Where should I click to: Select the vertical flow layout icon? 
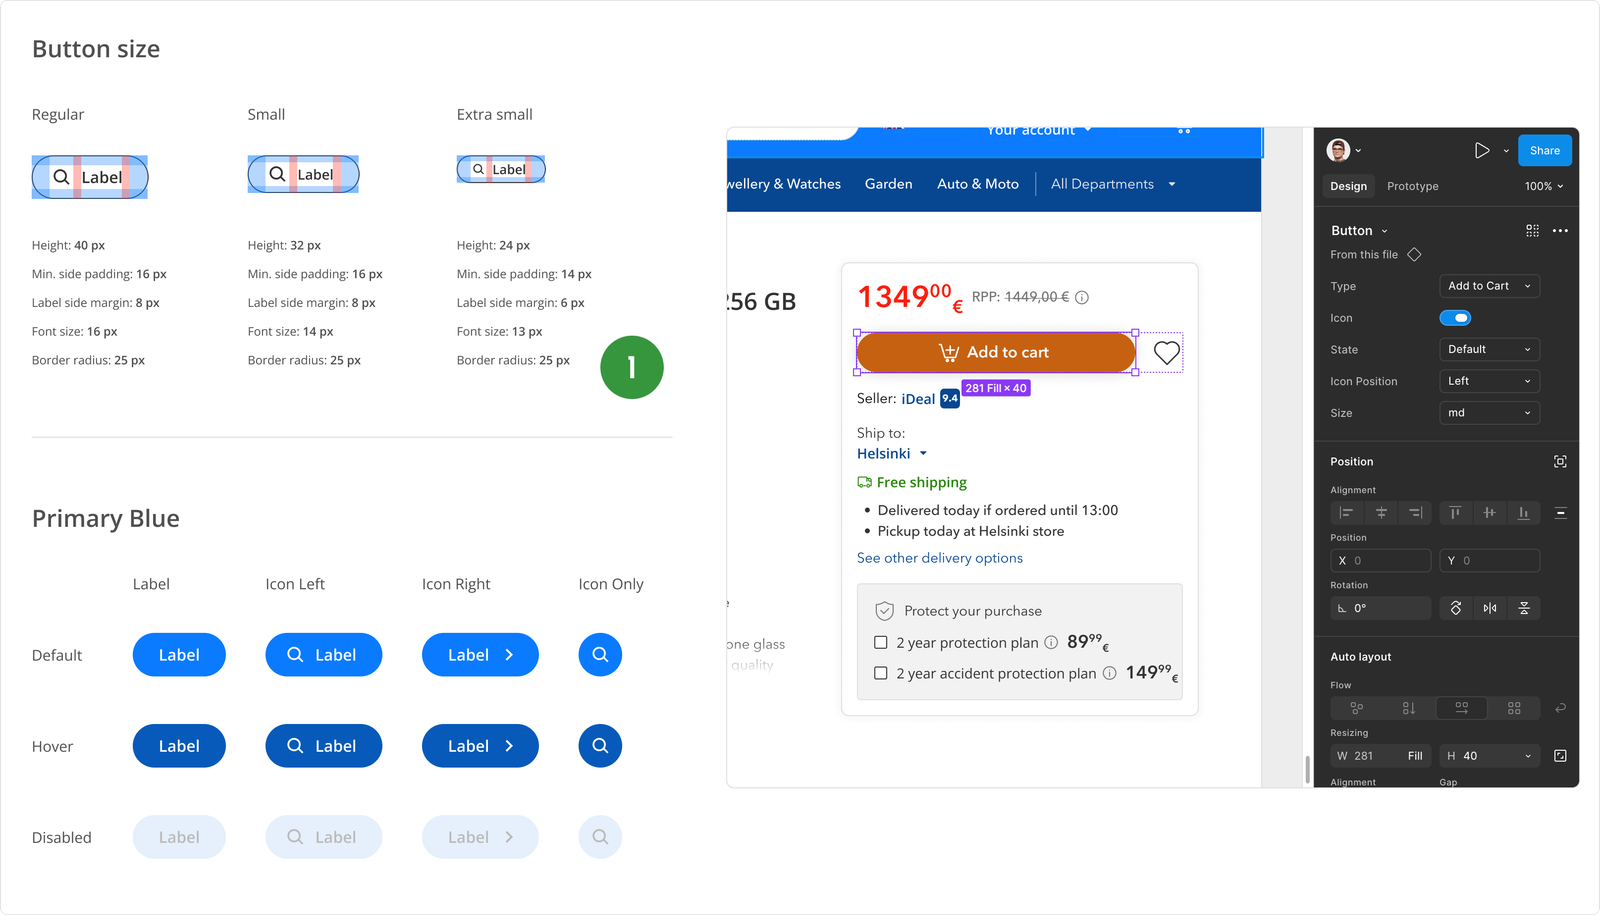coord(1408,708)
